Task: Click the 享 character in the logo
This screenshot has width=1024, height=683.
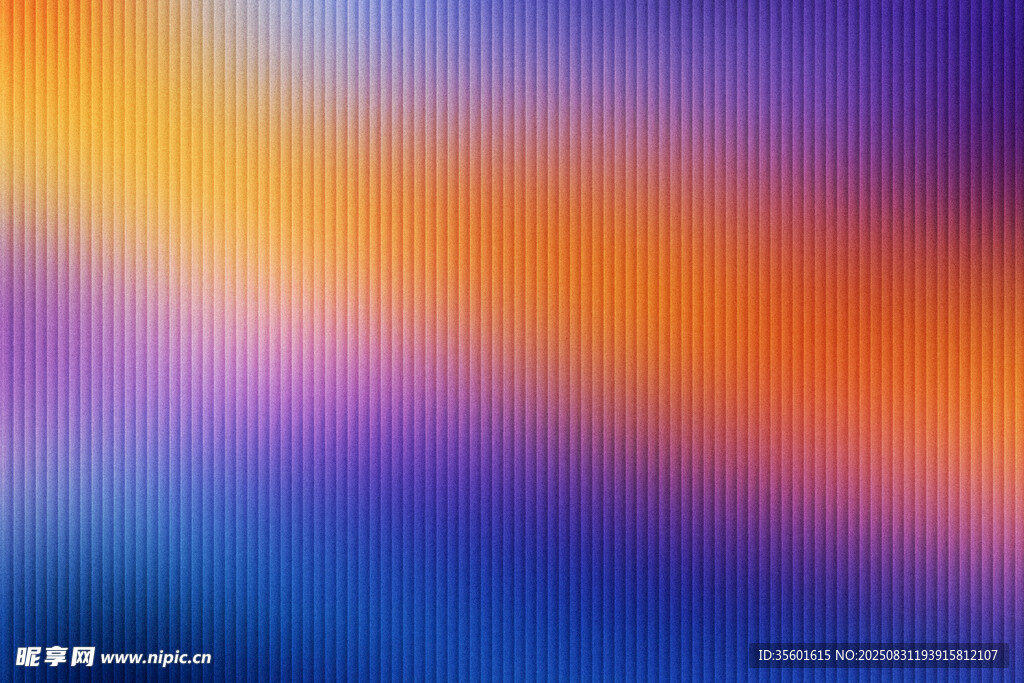Action: coord(56,657)
